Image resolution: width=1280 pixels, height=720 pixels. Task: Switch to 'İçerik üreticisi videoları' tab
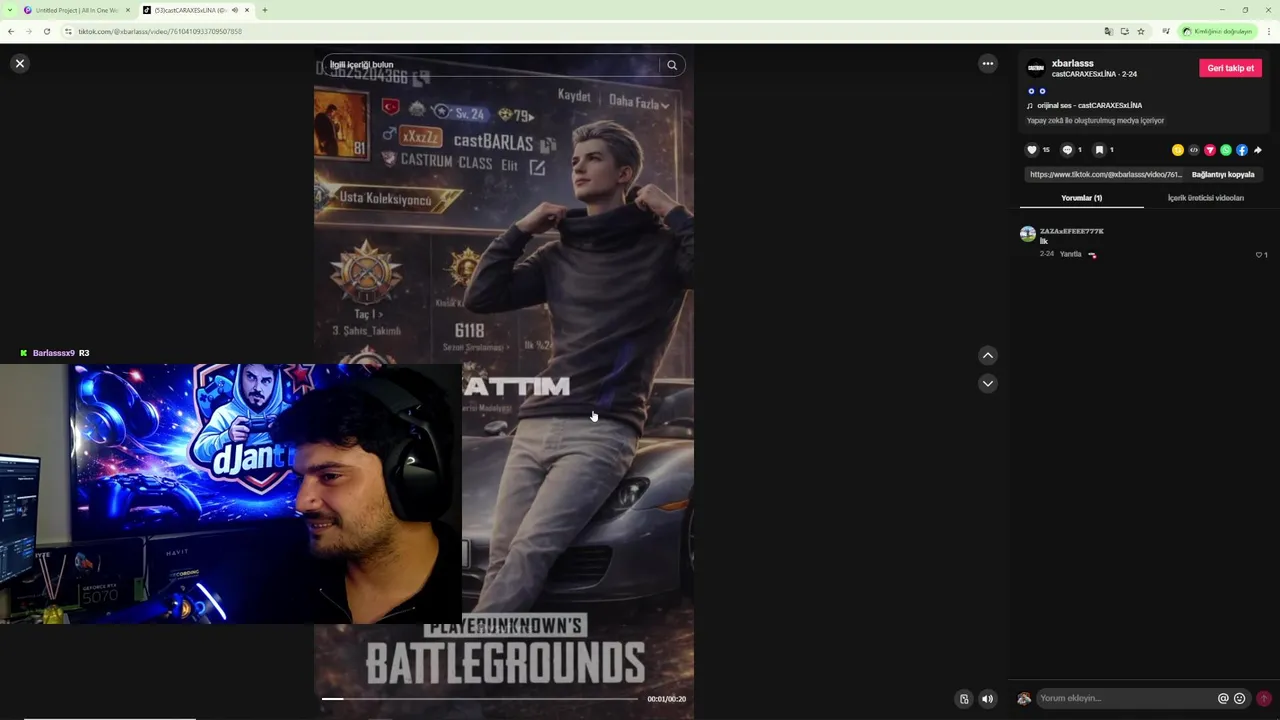tap(1206, 198)
